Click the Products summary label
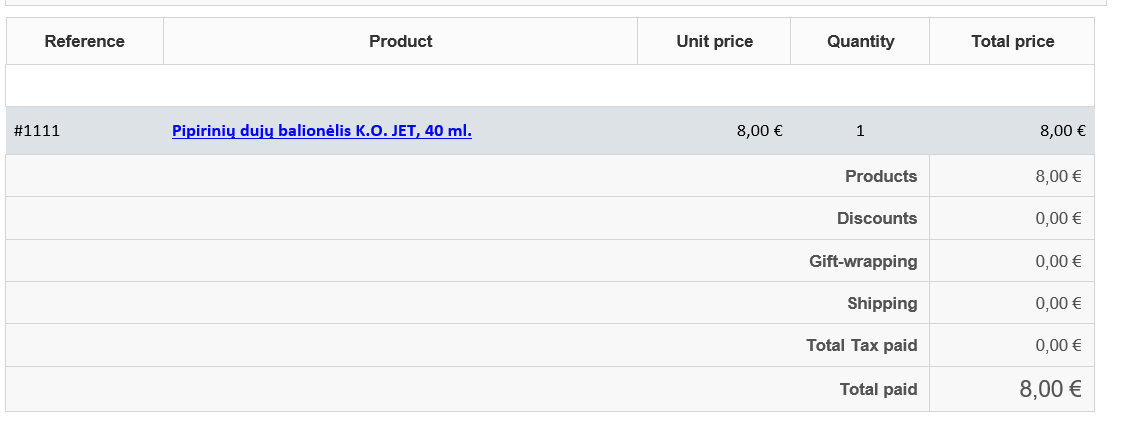This screenshot has width=1127, height=421. pyautogui.click(x=880, y=176)
